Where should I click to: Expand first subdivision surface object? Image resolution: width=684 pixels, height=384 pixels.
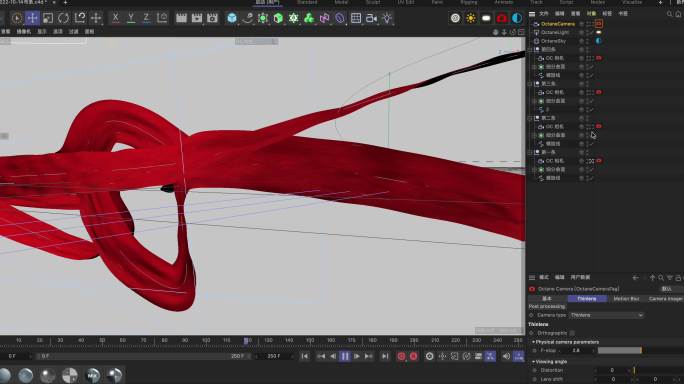[534, 67]
